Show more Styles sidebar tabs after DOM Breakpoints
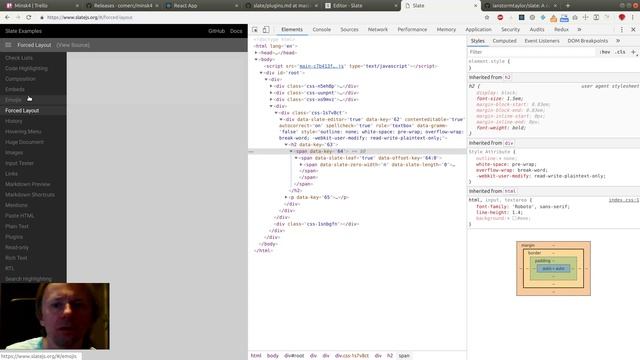This screenshot has width=640, height=360. coord(618,41)
